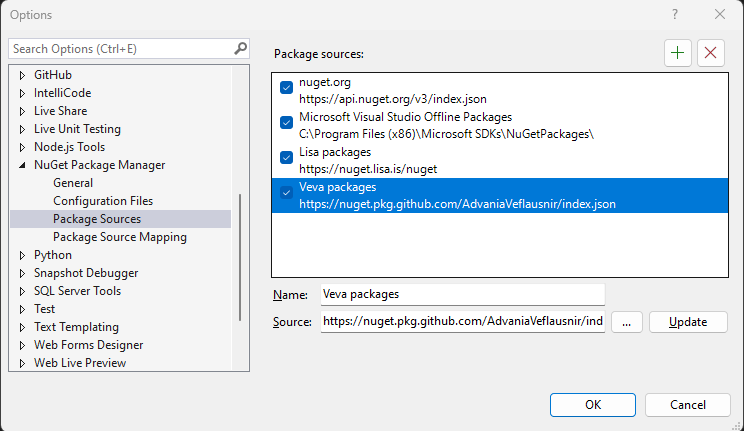Click the Update button
Viewport: 744px width, 431px height.
688,322
